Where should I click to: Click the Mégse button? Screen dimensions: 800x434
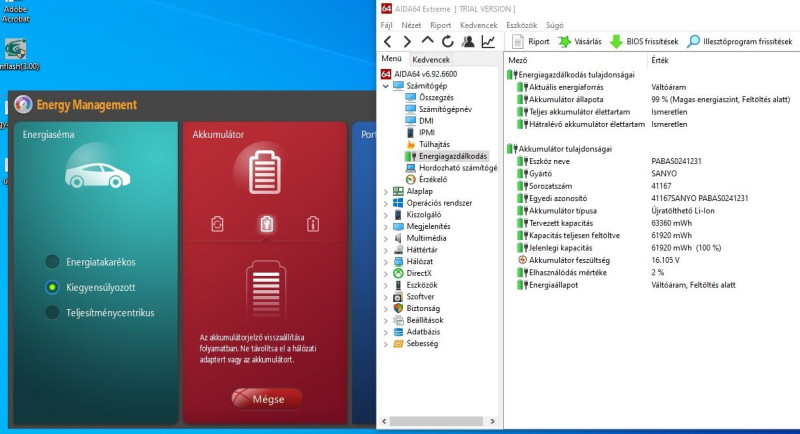[267, 399]
